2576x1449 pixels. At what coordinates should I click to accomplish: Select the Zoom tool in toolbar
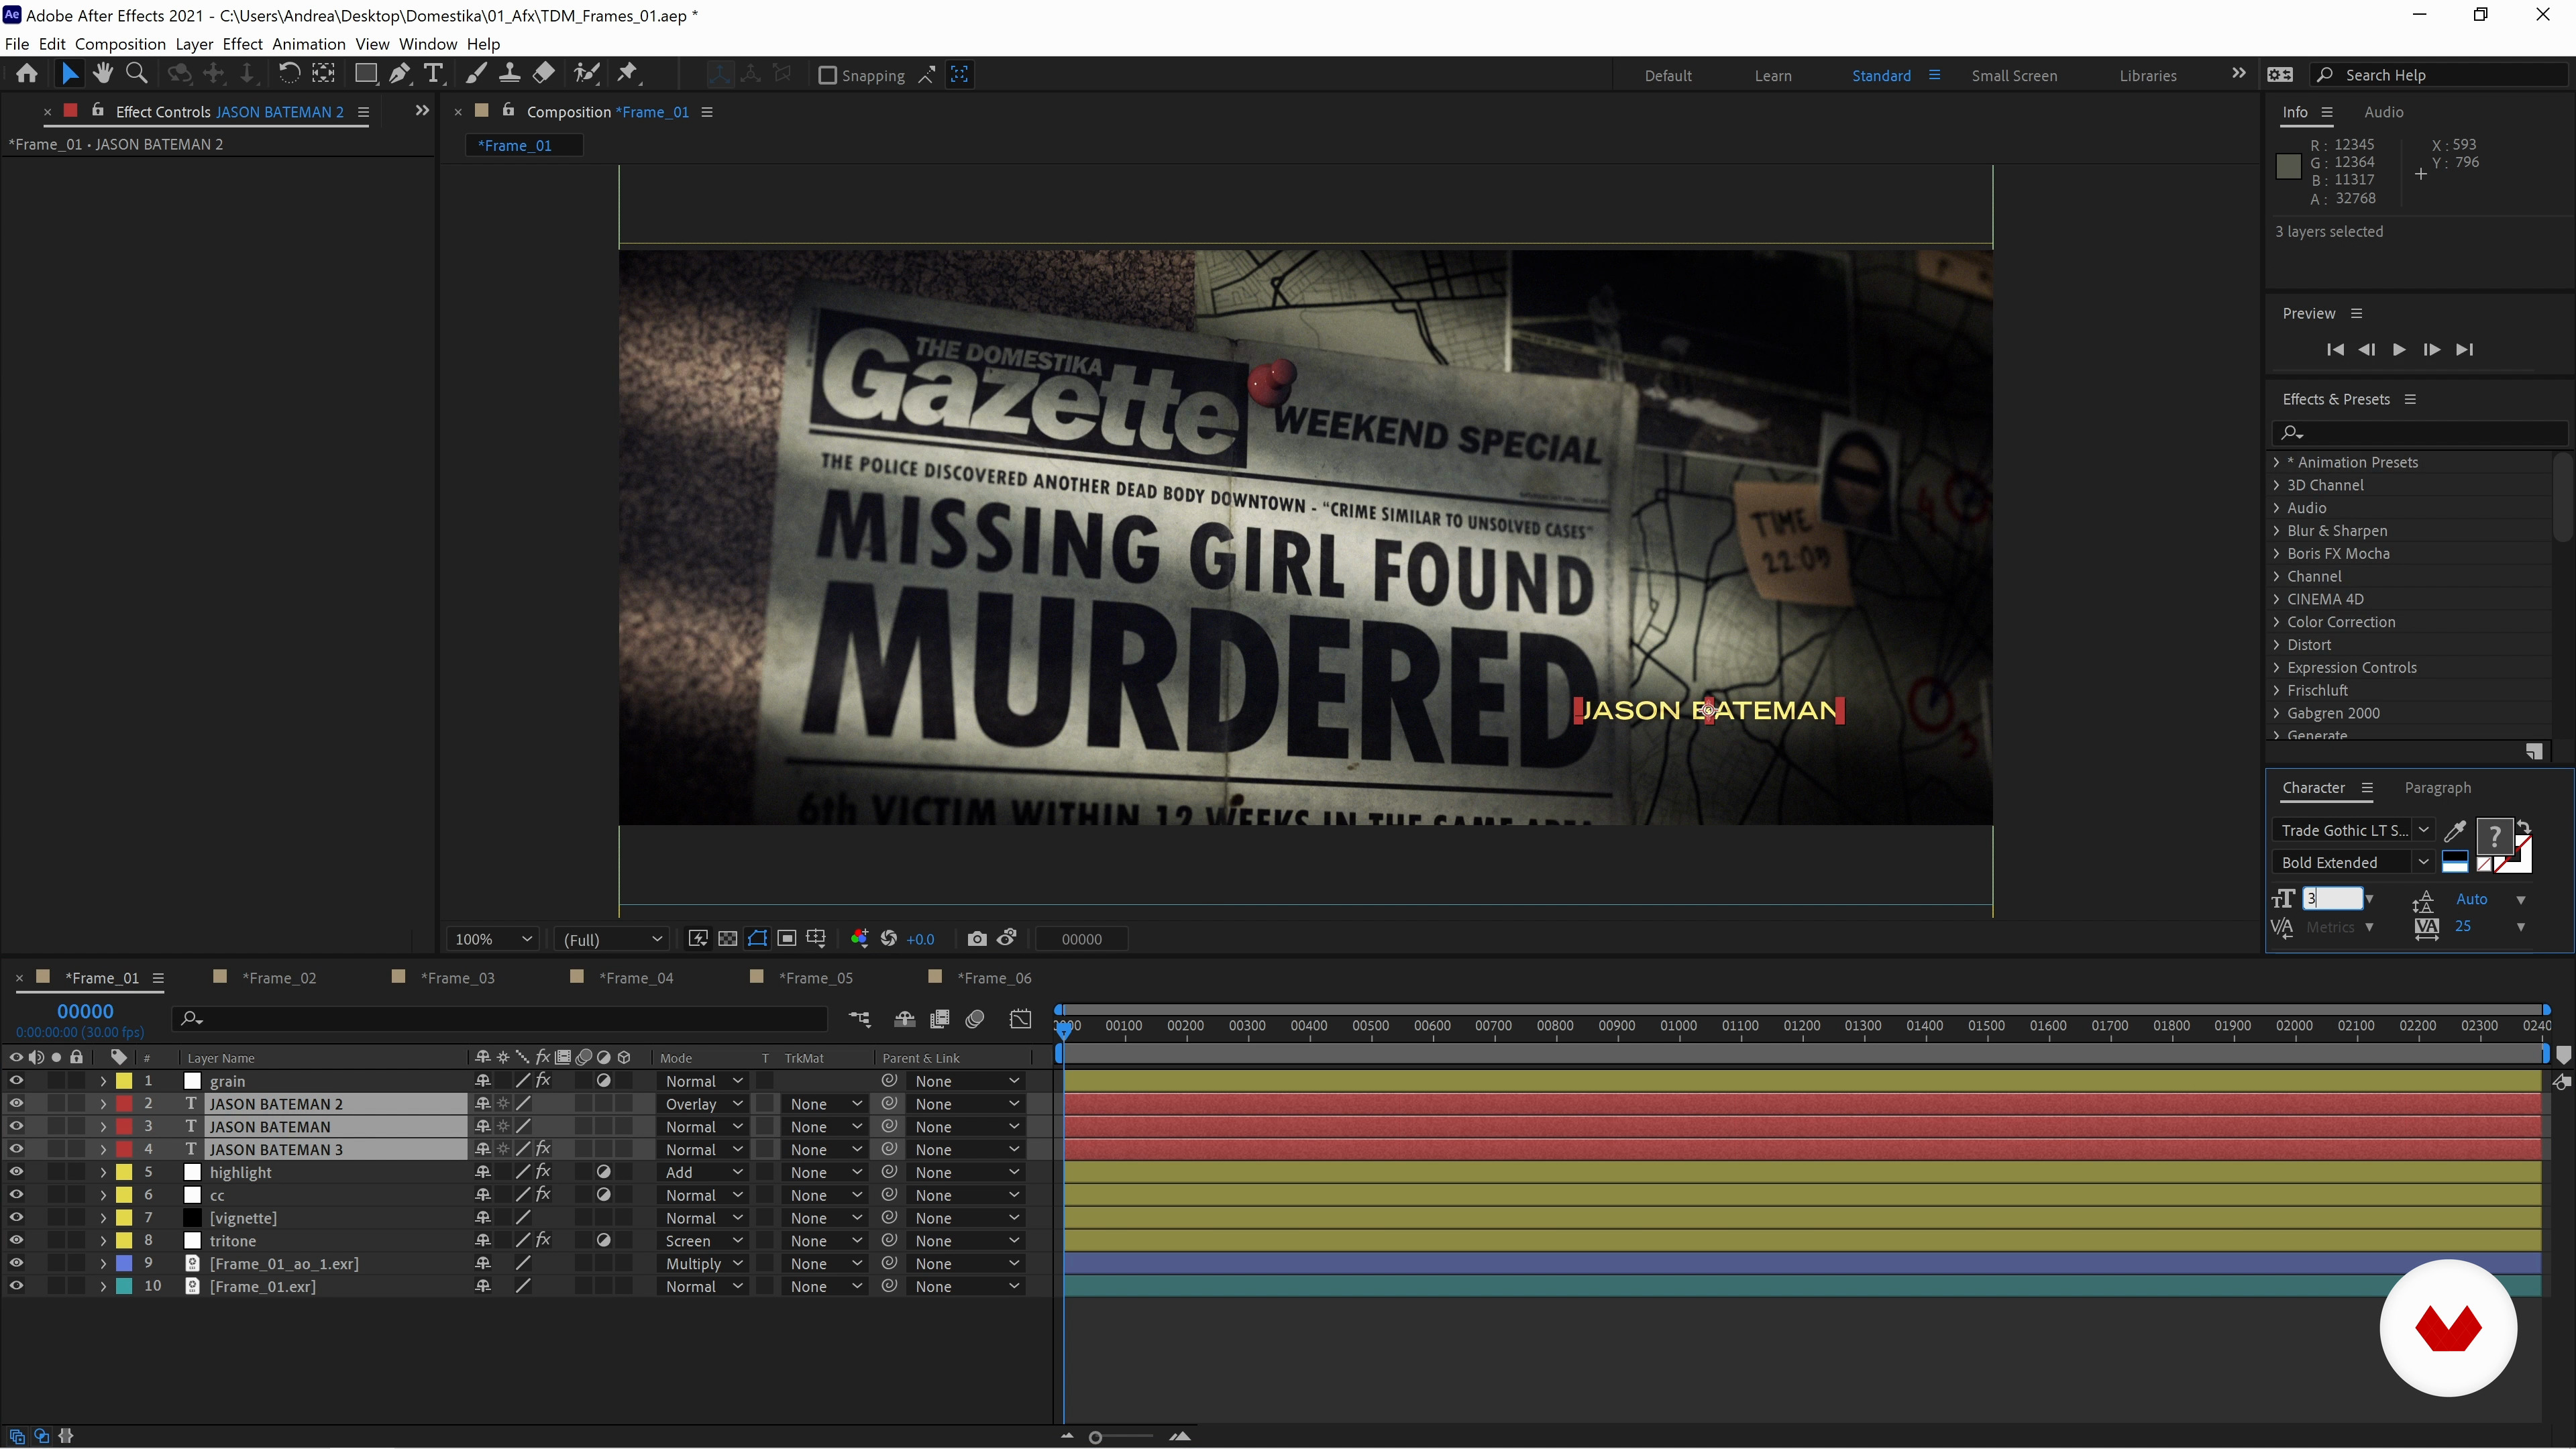[x=137, y=74]
